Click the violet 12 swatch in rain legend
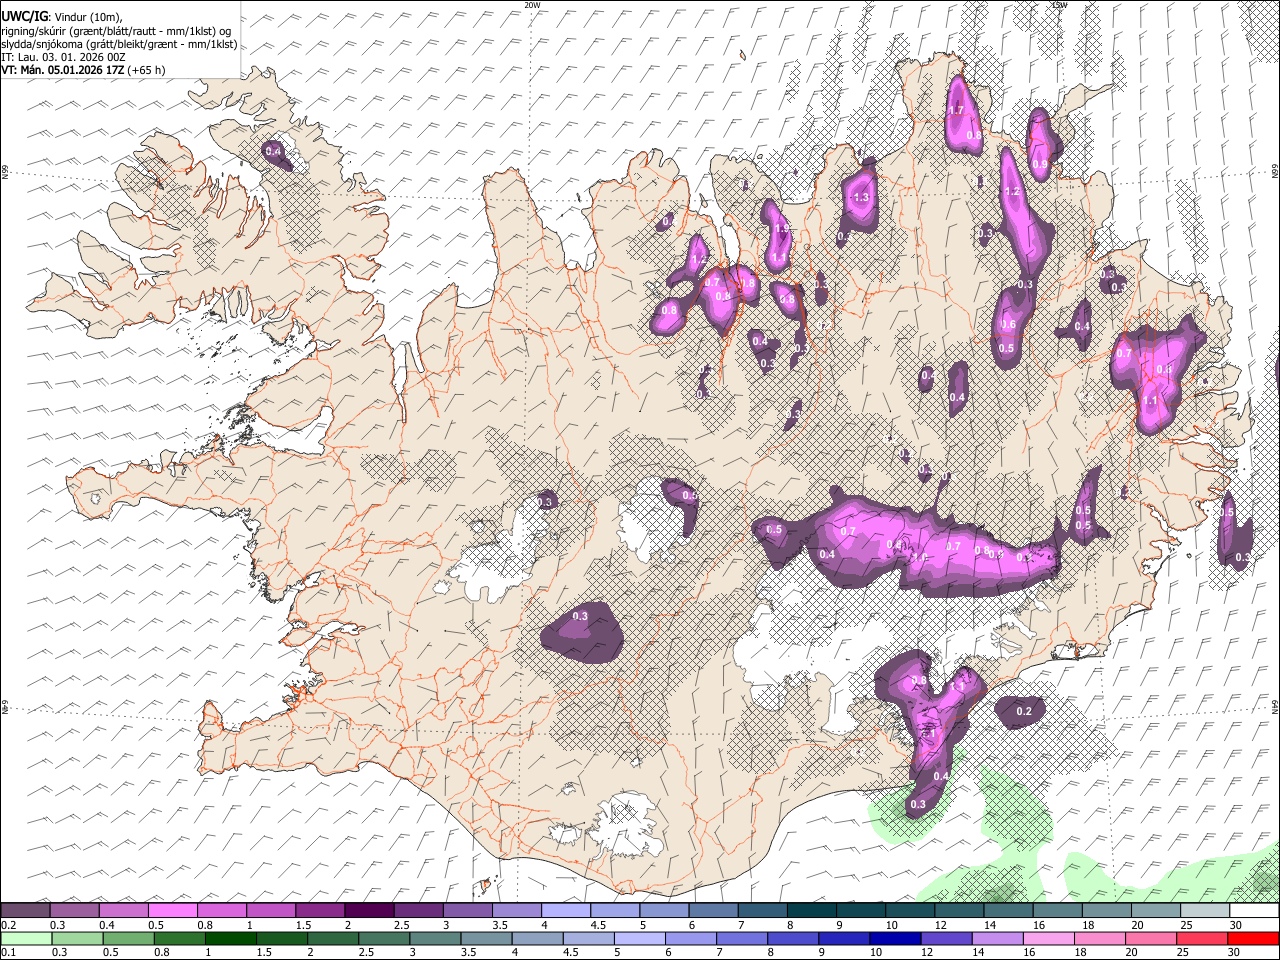The image size is (1280, 960). point(945,938)
